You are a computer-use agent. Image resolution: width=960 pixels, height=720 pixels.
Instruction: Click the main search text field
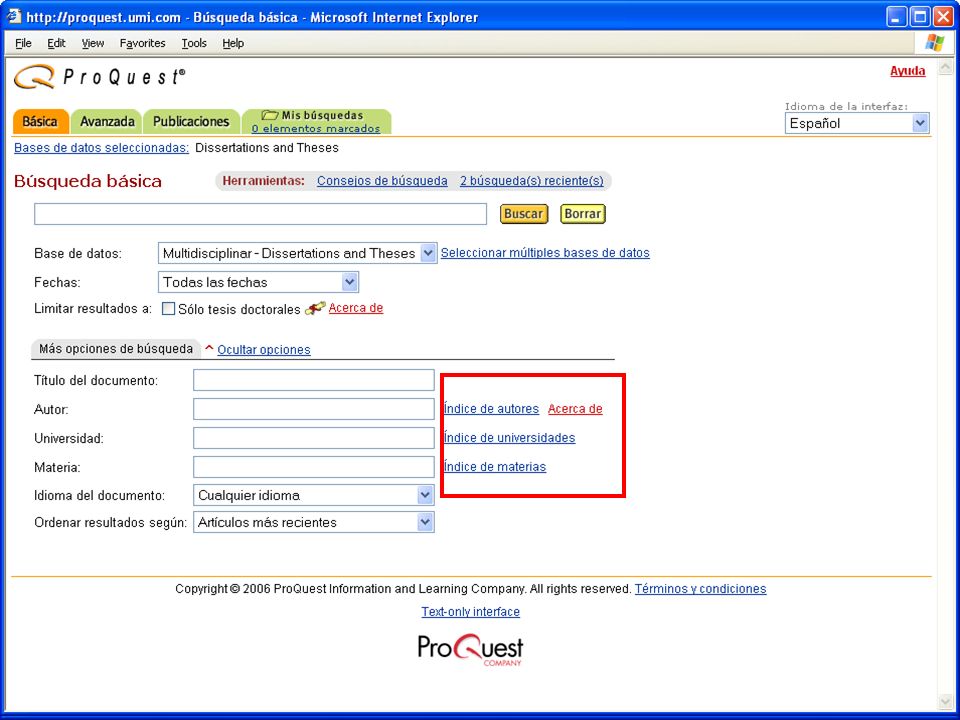pyautogui.click(x=260, y=214)
